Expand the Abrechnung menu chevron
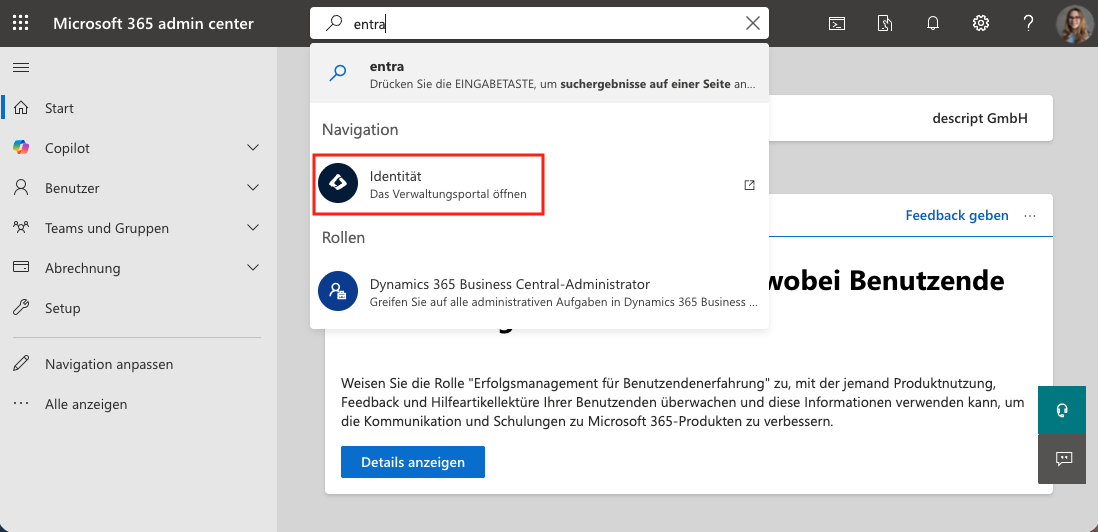The height and width of the screenshot is (532, 1098). tap(253, 267)
